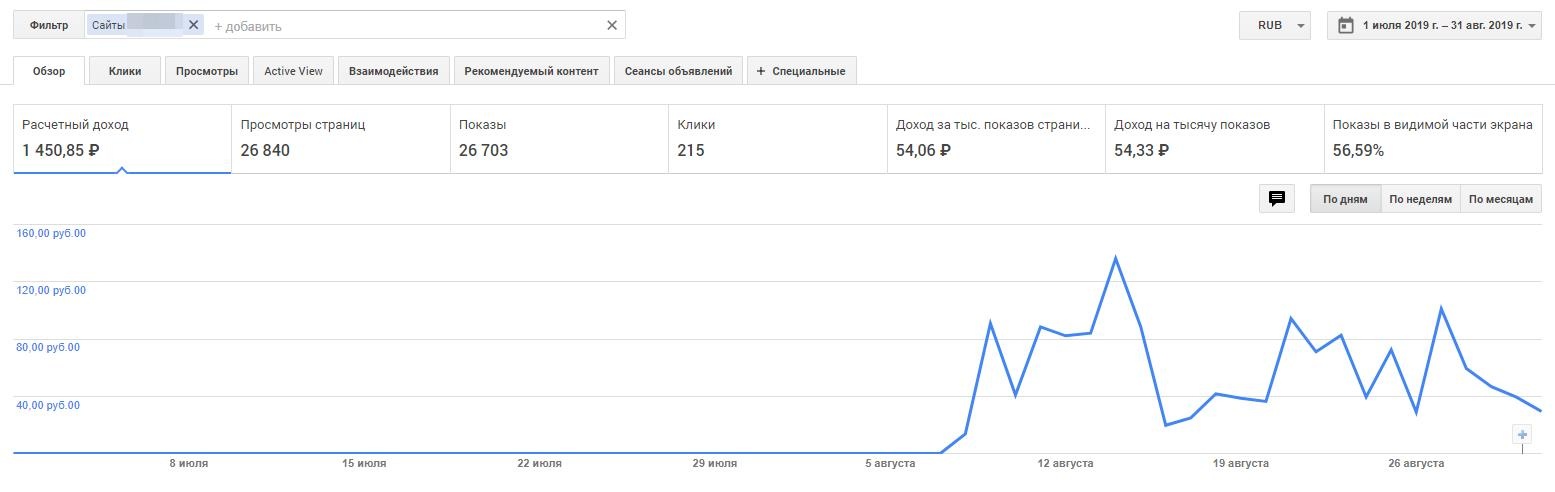Switch to the Просмотры tab

tap(207, 71)
